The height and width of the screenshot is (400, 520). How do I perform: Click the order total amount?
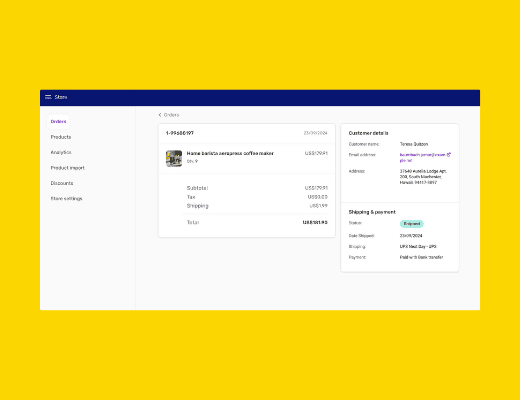(x=315, y=222)
